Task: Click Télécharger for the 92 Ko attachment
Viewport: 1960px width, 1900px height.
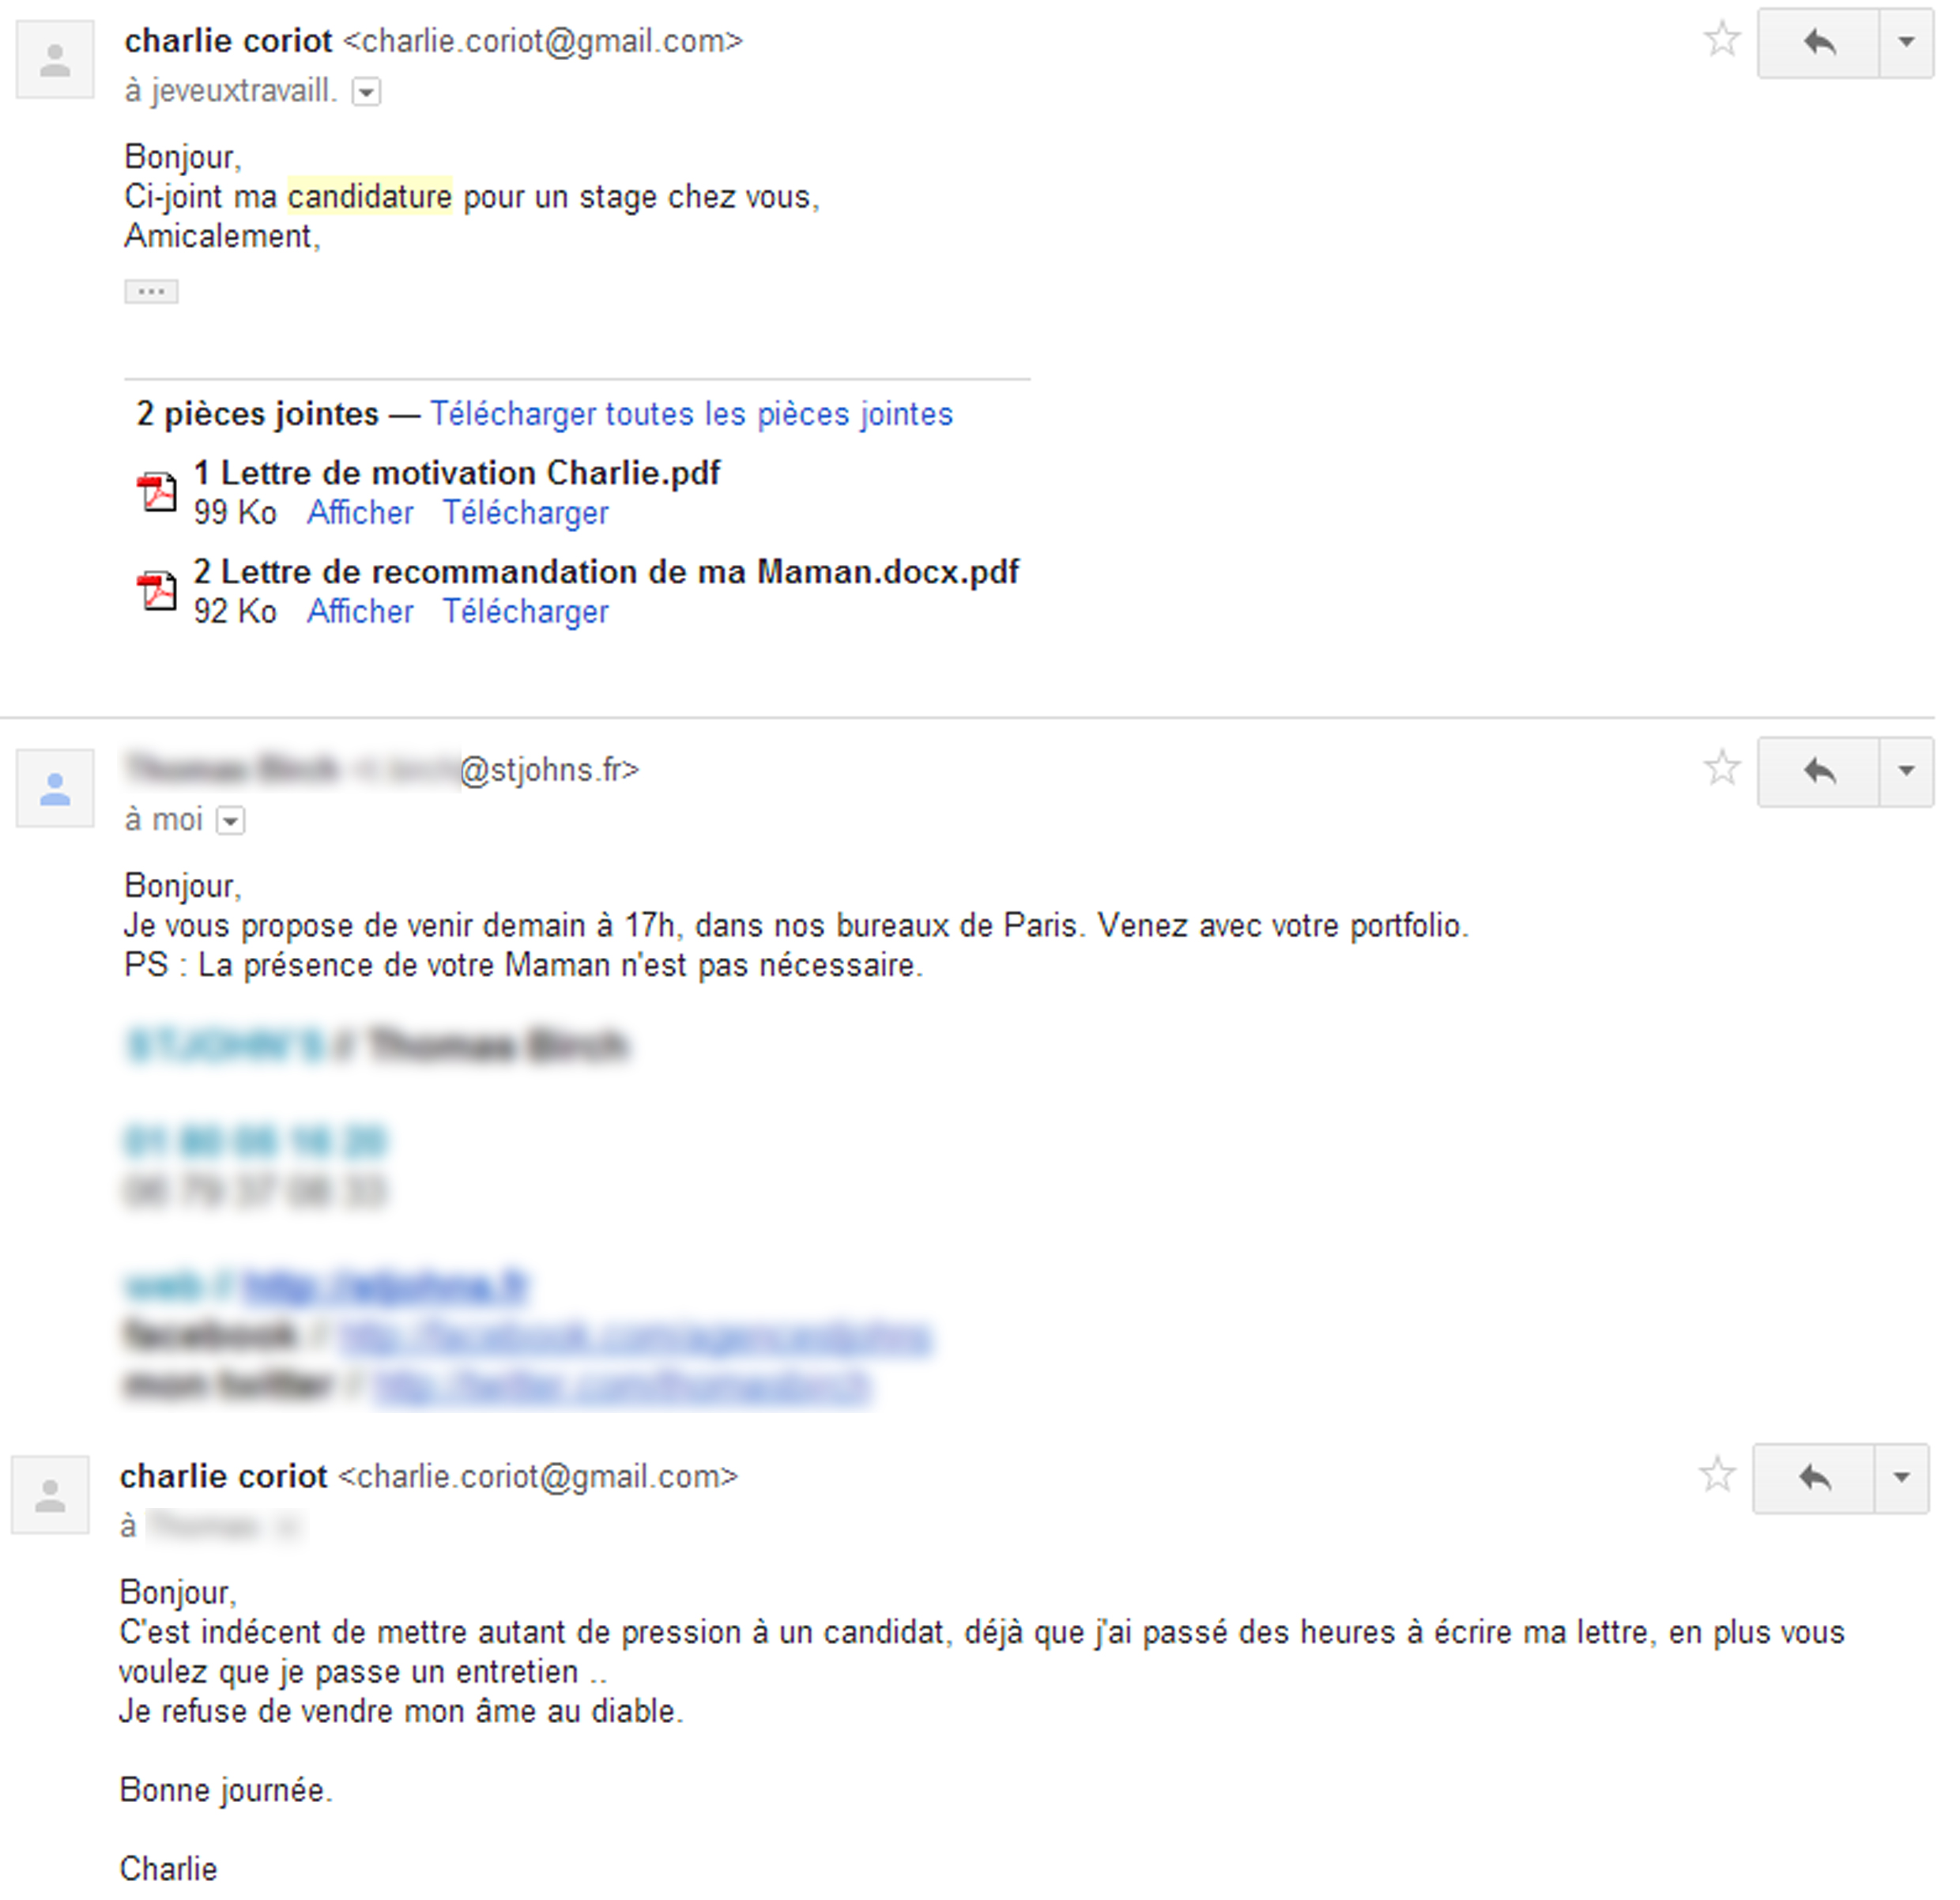Action: pos(525,612)
